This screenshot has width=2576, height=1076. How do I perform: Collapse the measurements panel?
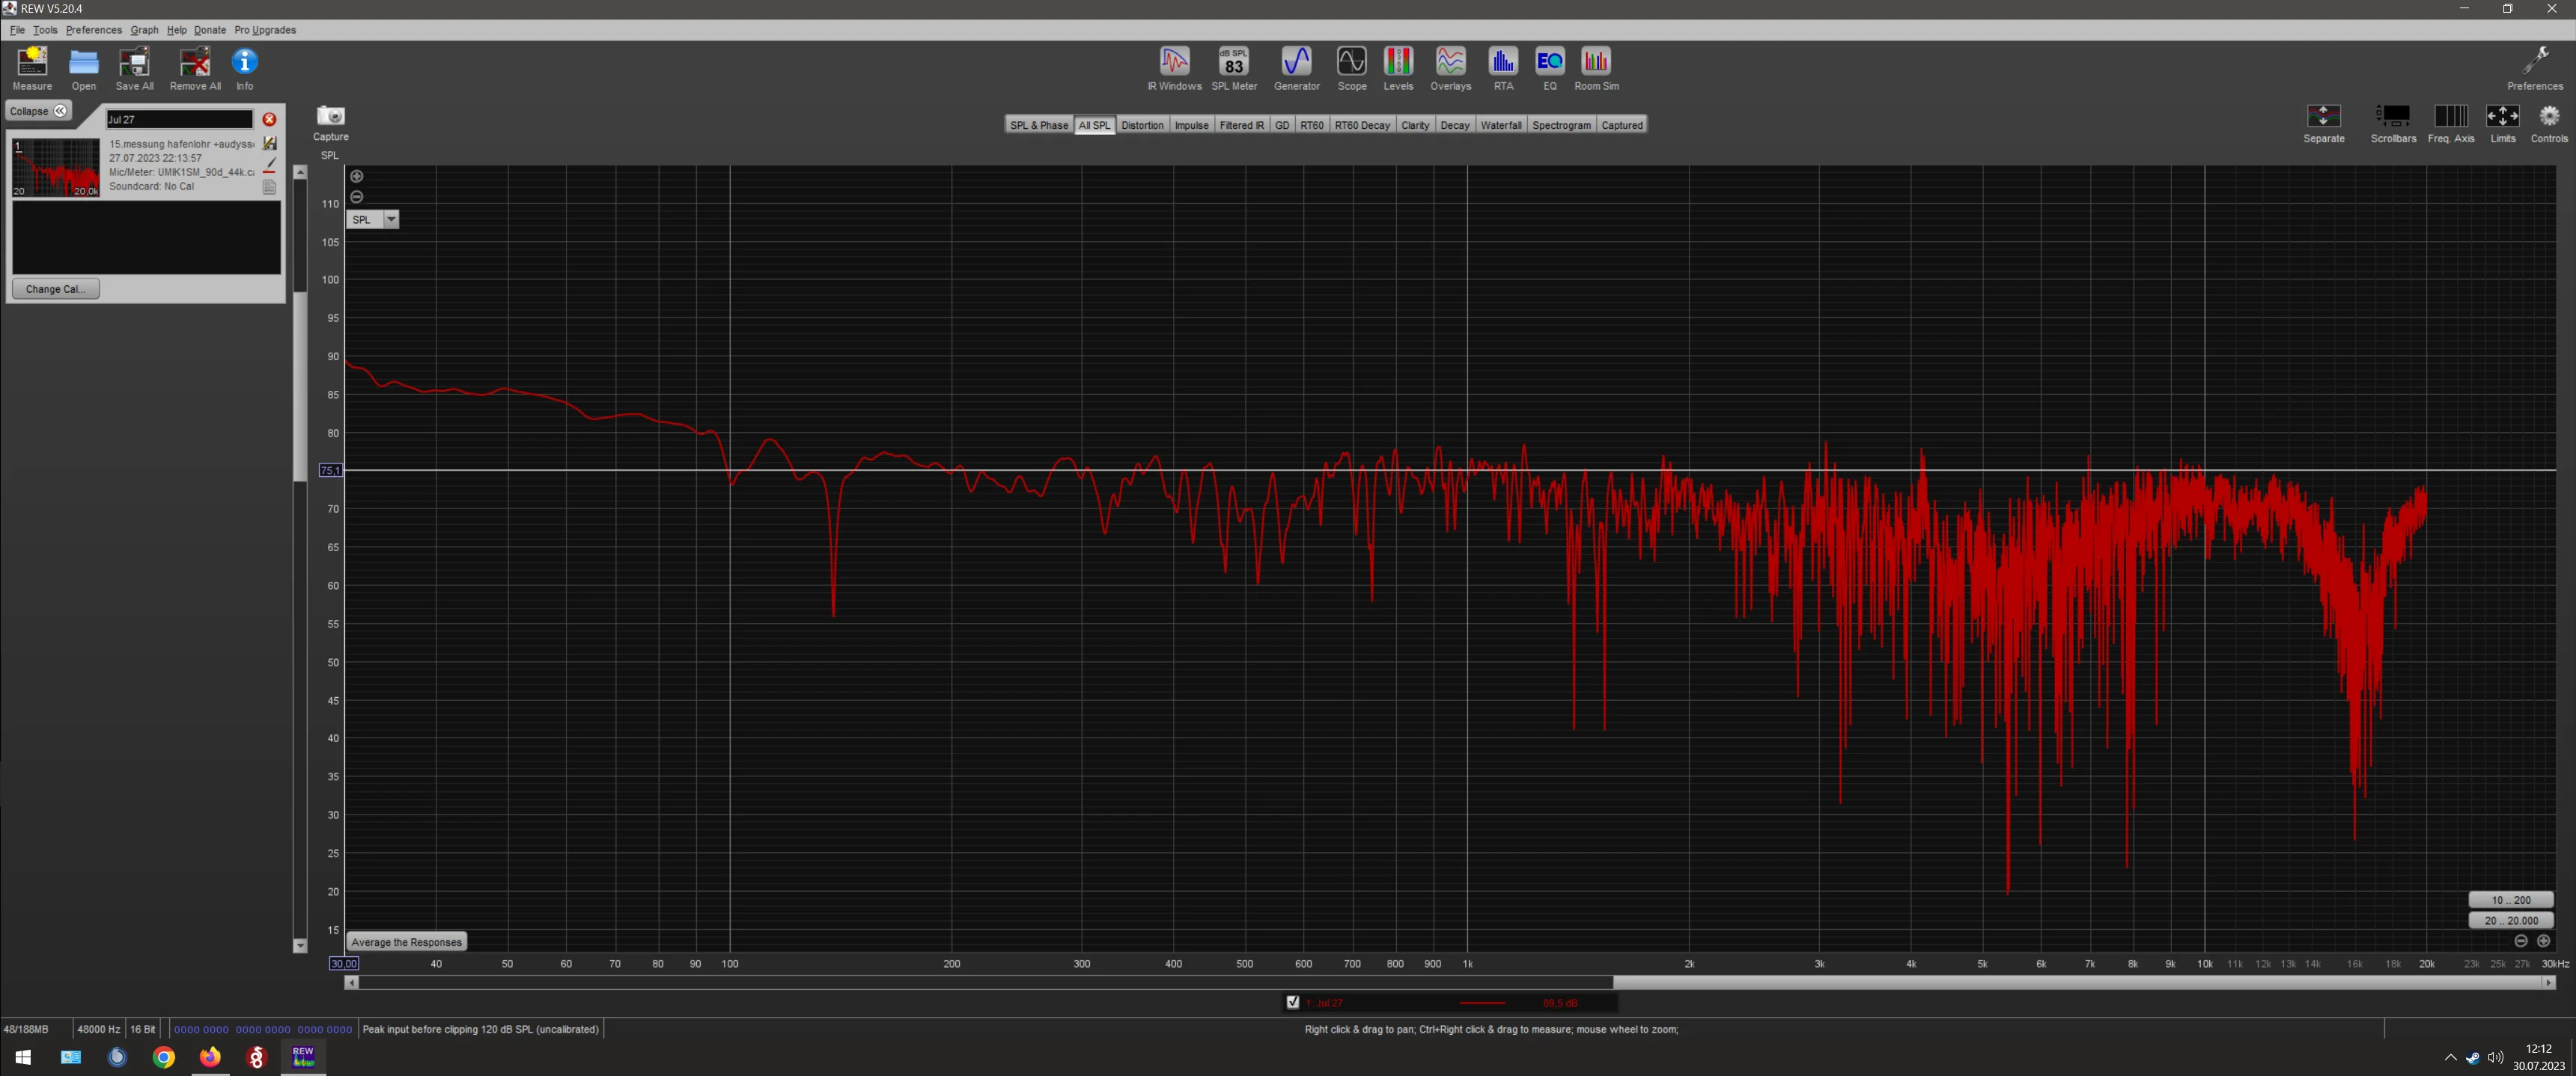click(38, 111)
